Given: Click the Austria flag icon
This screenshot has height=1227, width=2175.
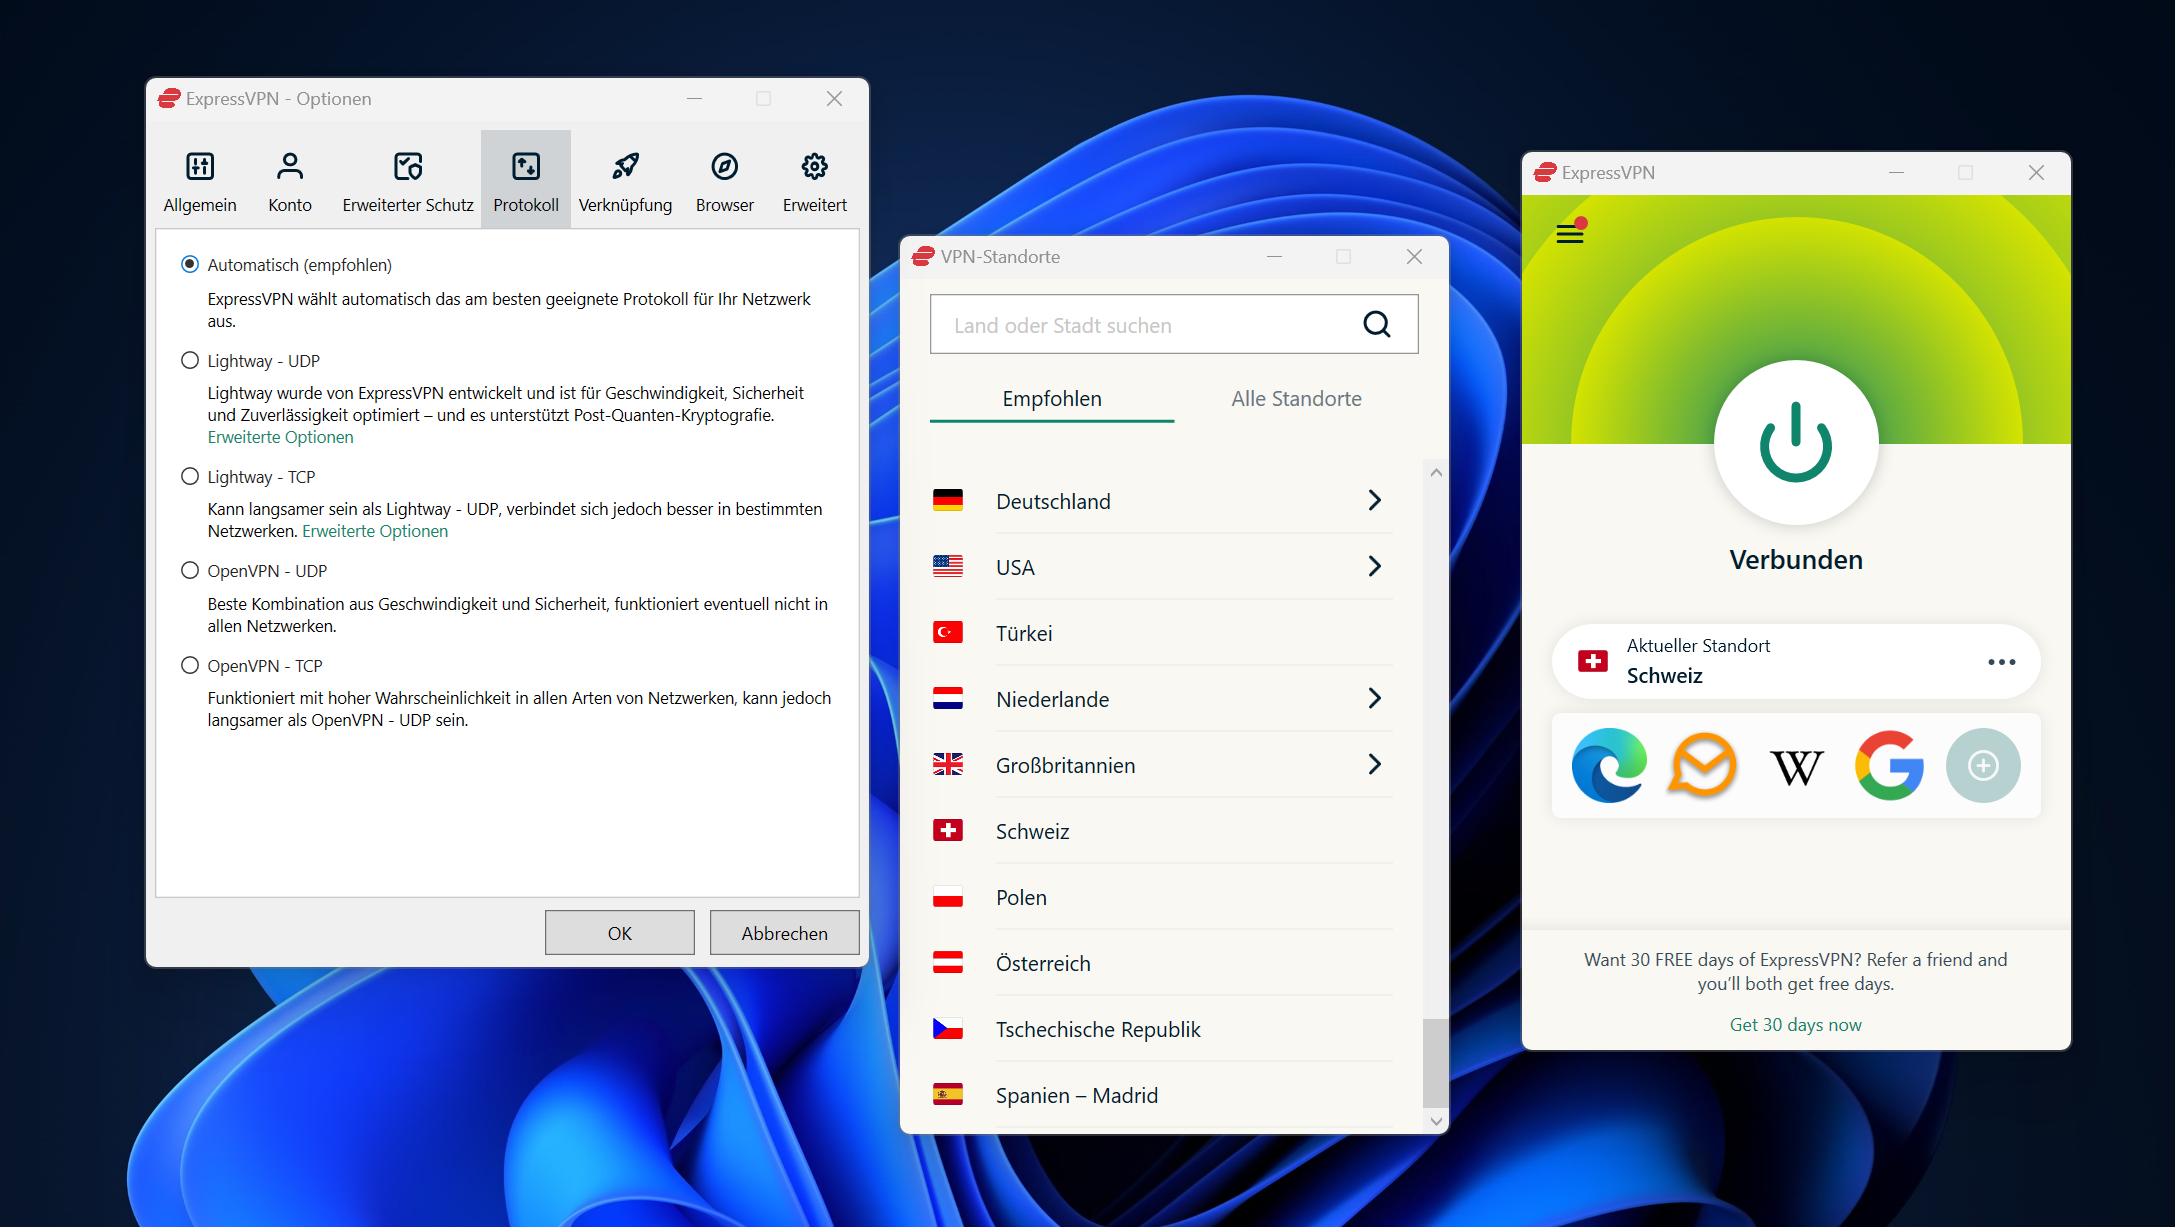Looking at the screenshot, I should click(x=948, y=962).
